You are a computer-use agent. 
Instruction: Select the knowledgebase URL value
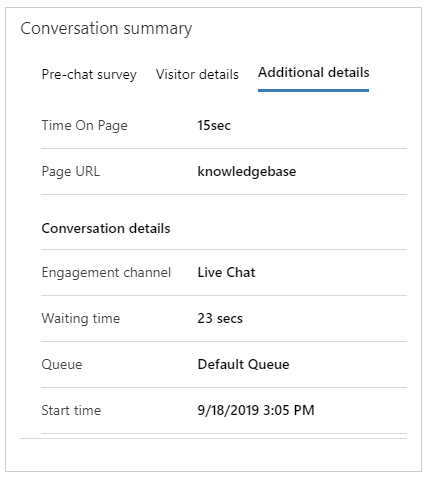tap(247, 171)
